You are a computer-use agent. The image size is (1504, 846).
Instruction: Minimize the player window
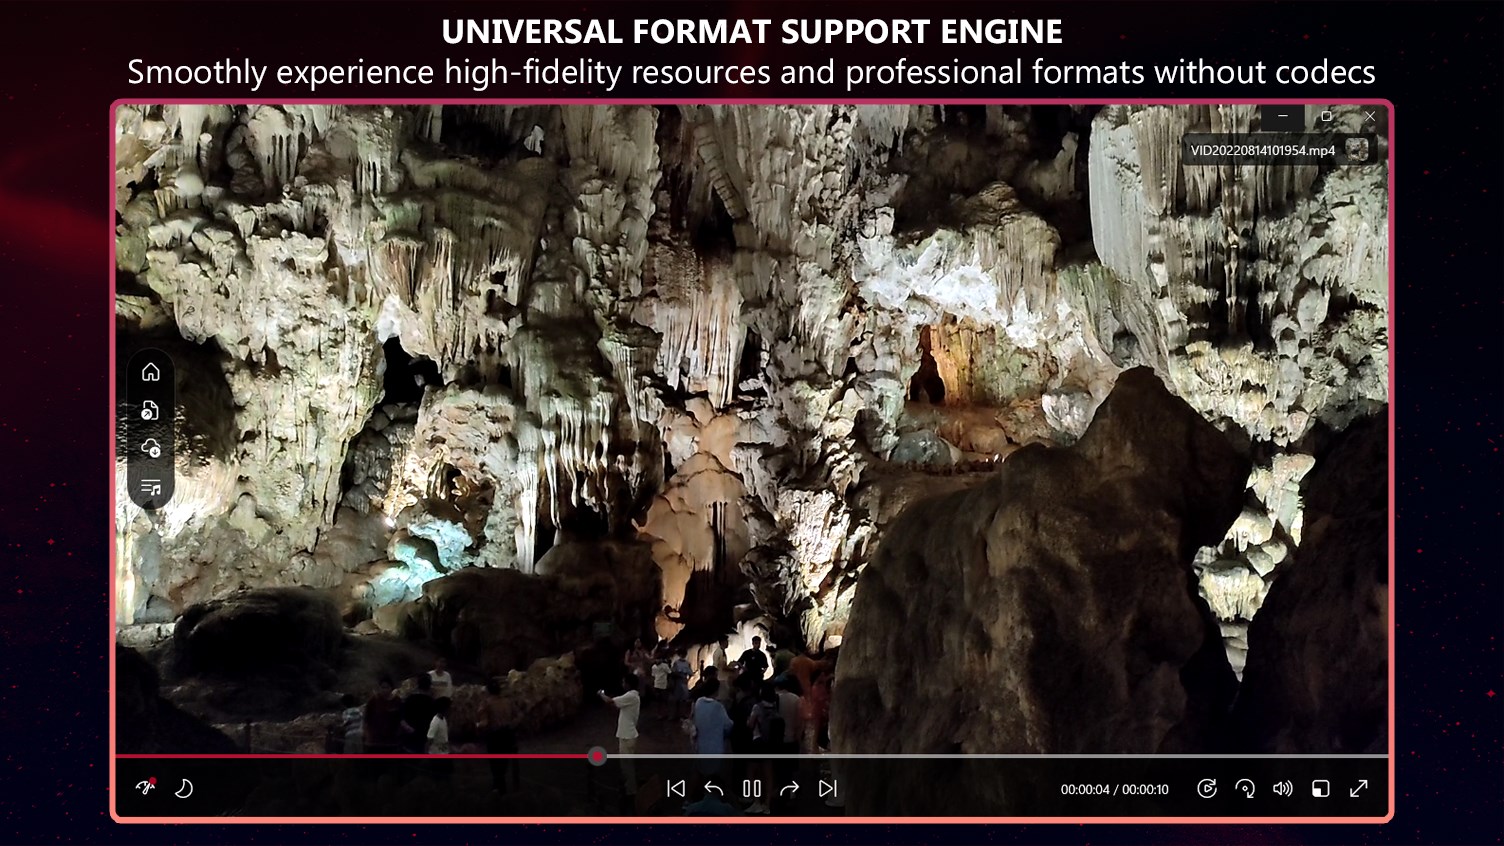(x=1283, y=117)
